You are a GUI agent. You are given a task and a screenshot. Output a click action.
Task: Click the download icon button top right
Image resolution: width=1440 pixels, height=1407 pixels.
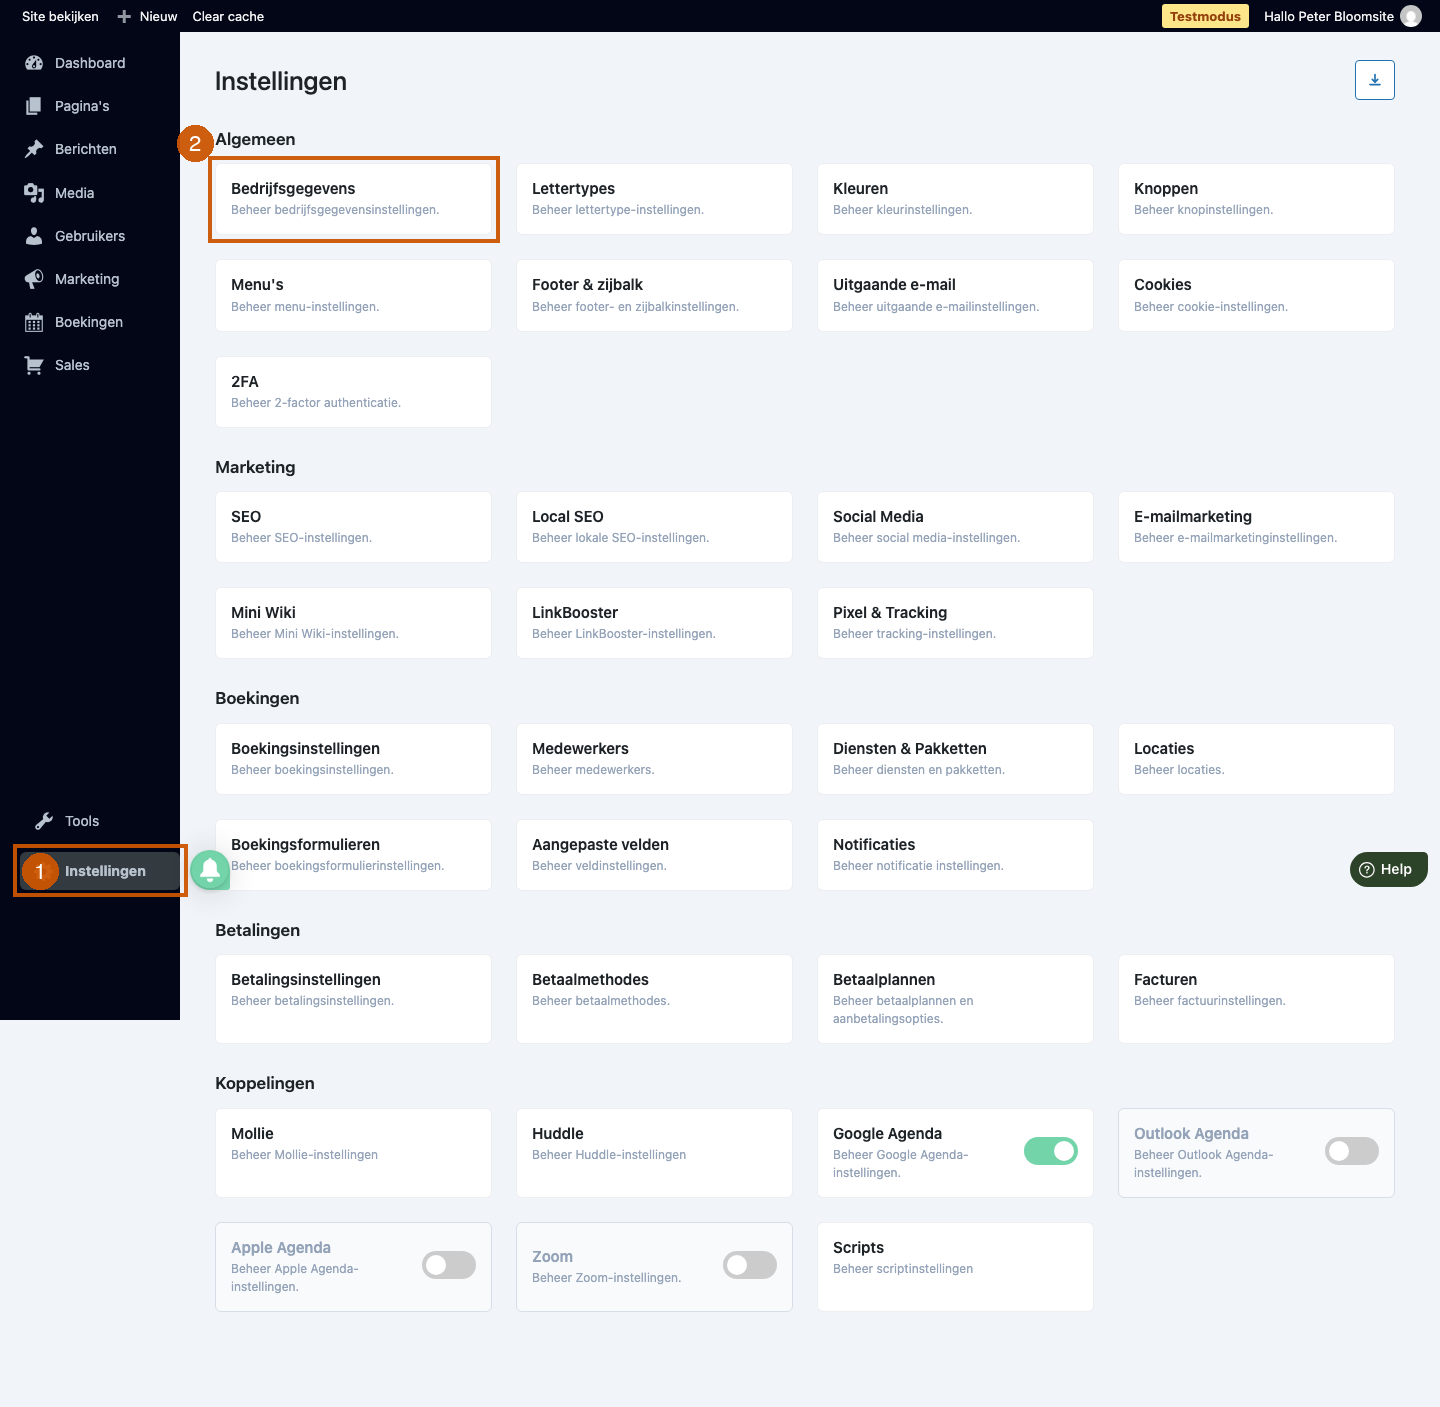pos(1375,80)
